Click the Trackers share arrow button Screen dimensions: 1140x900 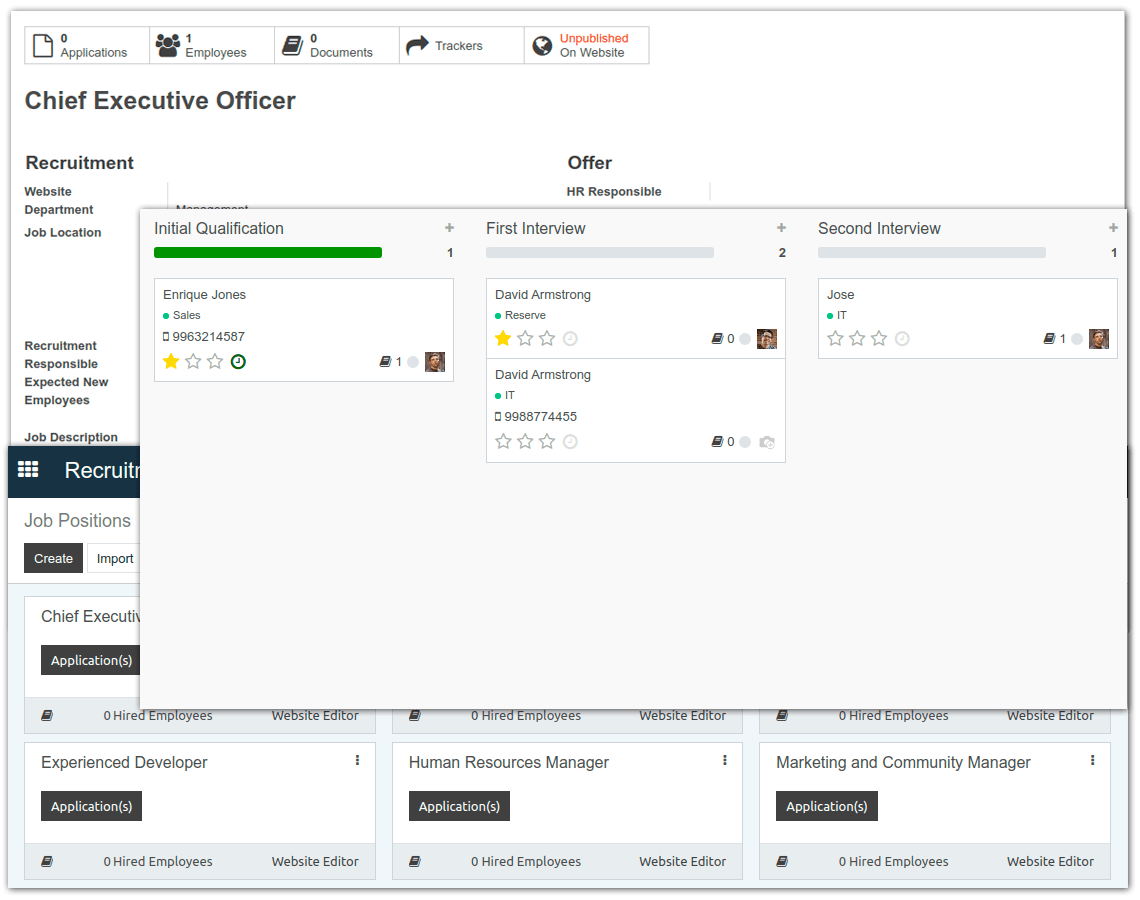click(461, 45)
